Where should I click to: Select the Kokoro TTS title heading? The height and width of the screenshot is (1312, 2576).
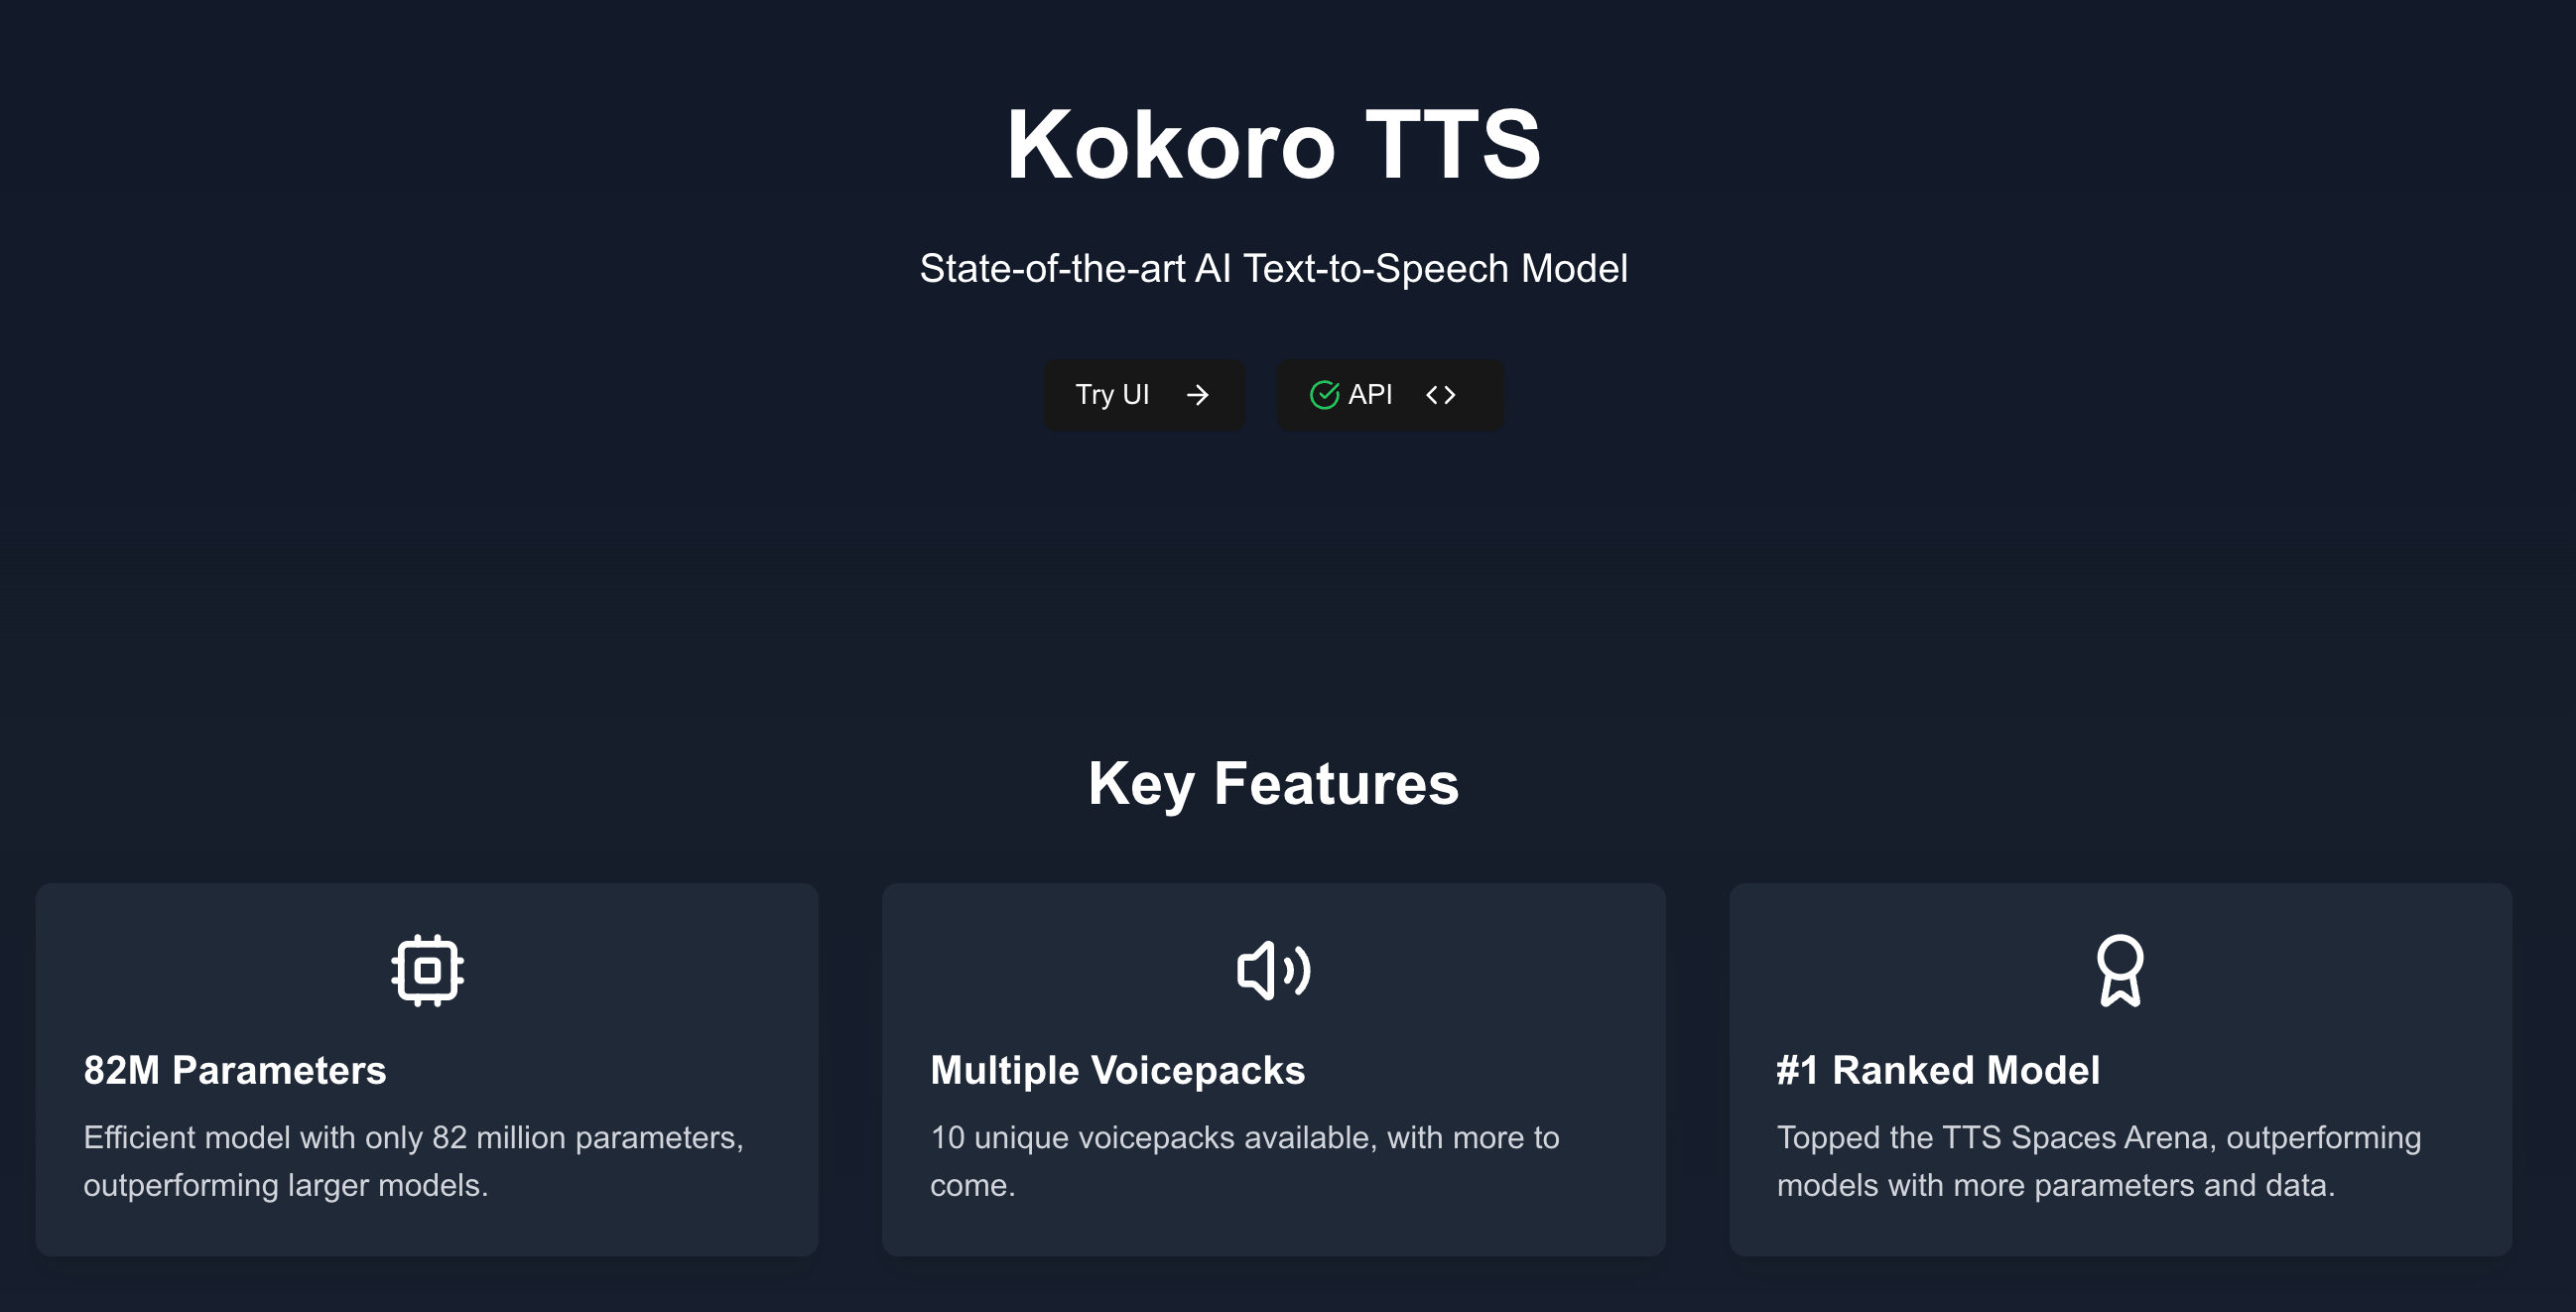pos(1273,145)
